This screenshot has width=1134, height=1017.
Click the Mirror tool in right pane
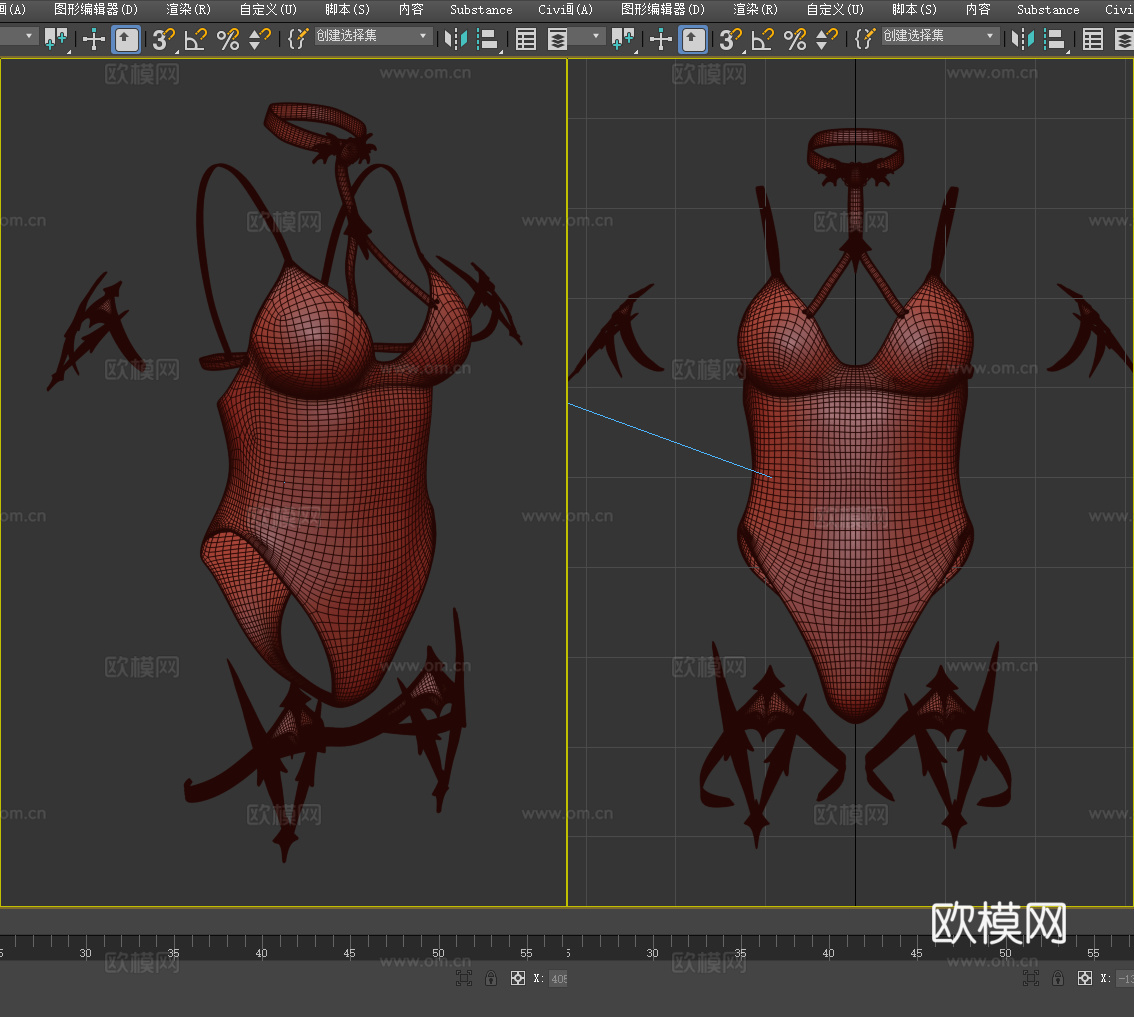pos(1022,39)
